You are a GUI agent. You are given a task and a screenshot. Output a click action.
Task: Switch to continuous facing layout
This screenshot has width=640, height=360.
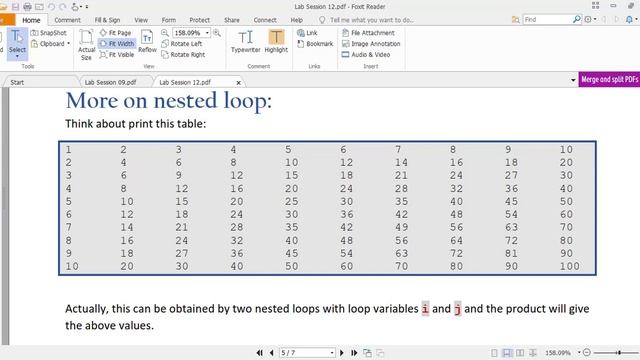tap(533, 353)
